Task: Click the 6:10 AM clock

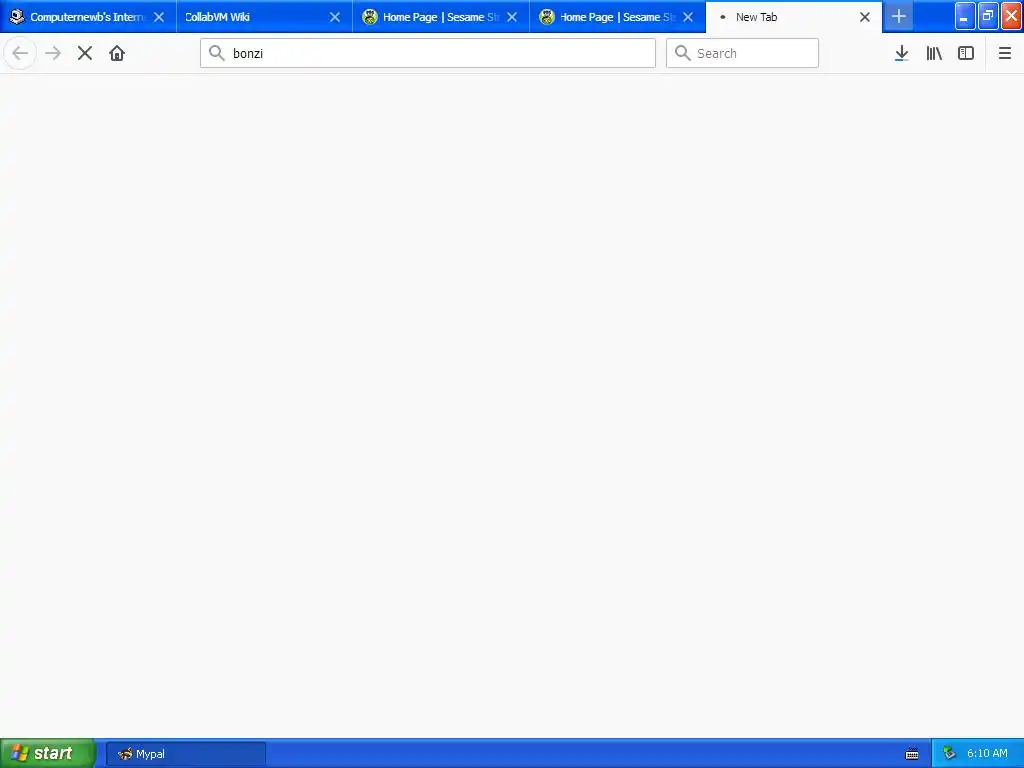Action: coord(987,754)
